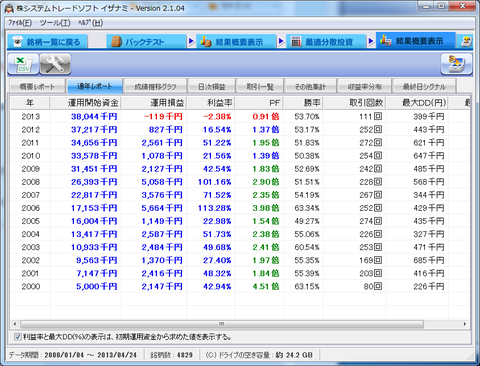Uncheck the 利益率と最大DD(%) display checkbox
This screenshot has height=366, width=480.
pyautogui.click(x=18, y=337)
